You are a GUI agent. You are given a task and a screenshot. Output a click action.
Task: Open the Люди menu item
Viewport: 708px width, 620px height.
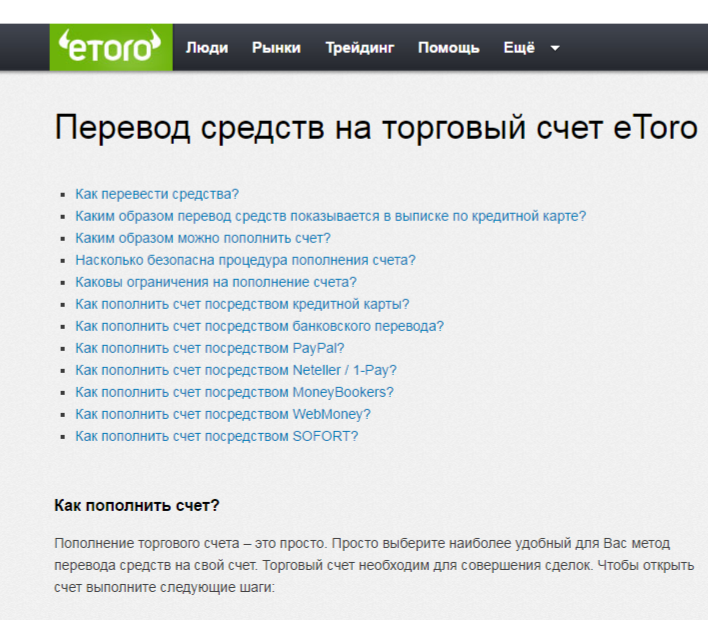[x=207, y=48]
